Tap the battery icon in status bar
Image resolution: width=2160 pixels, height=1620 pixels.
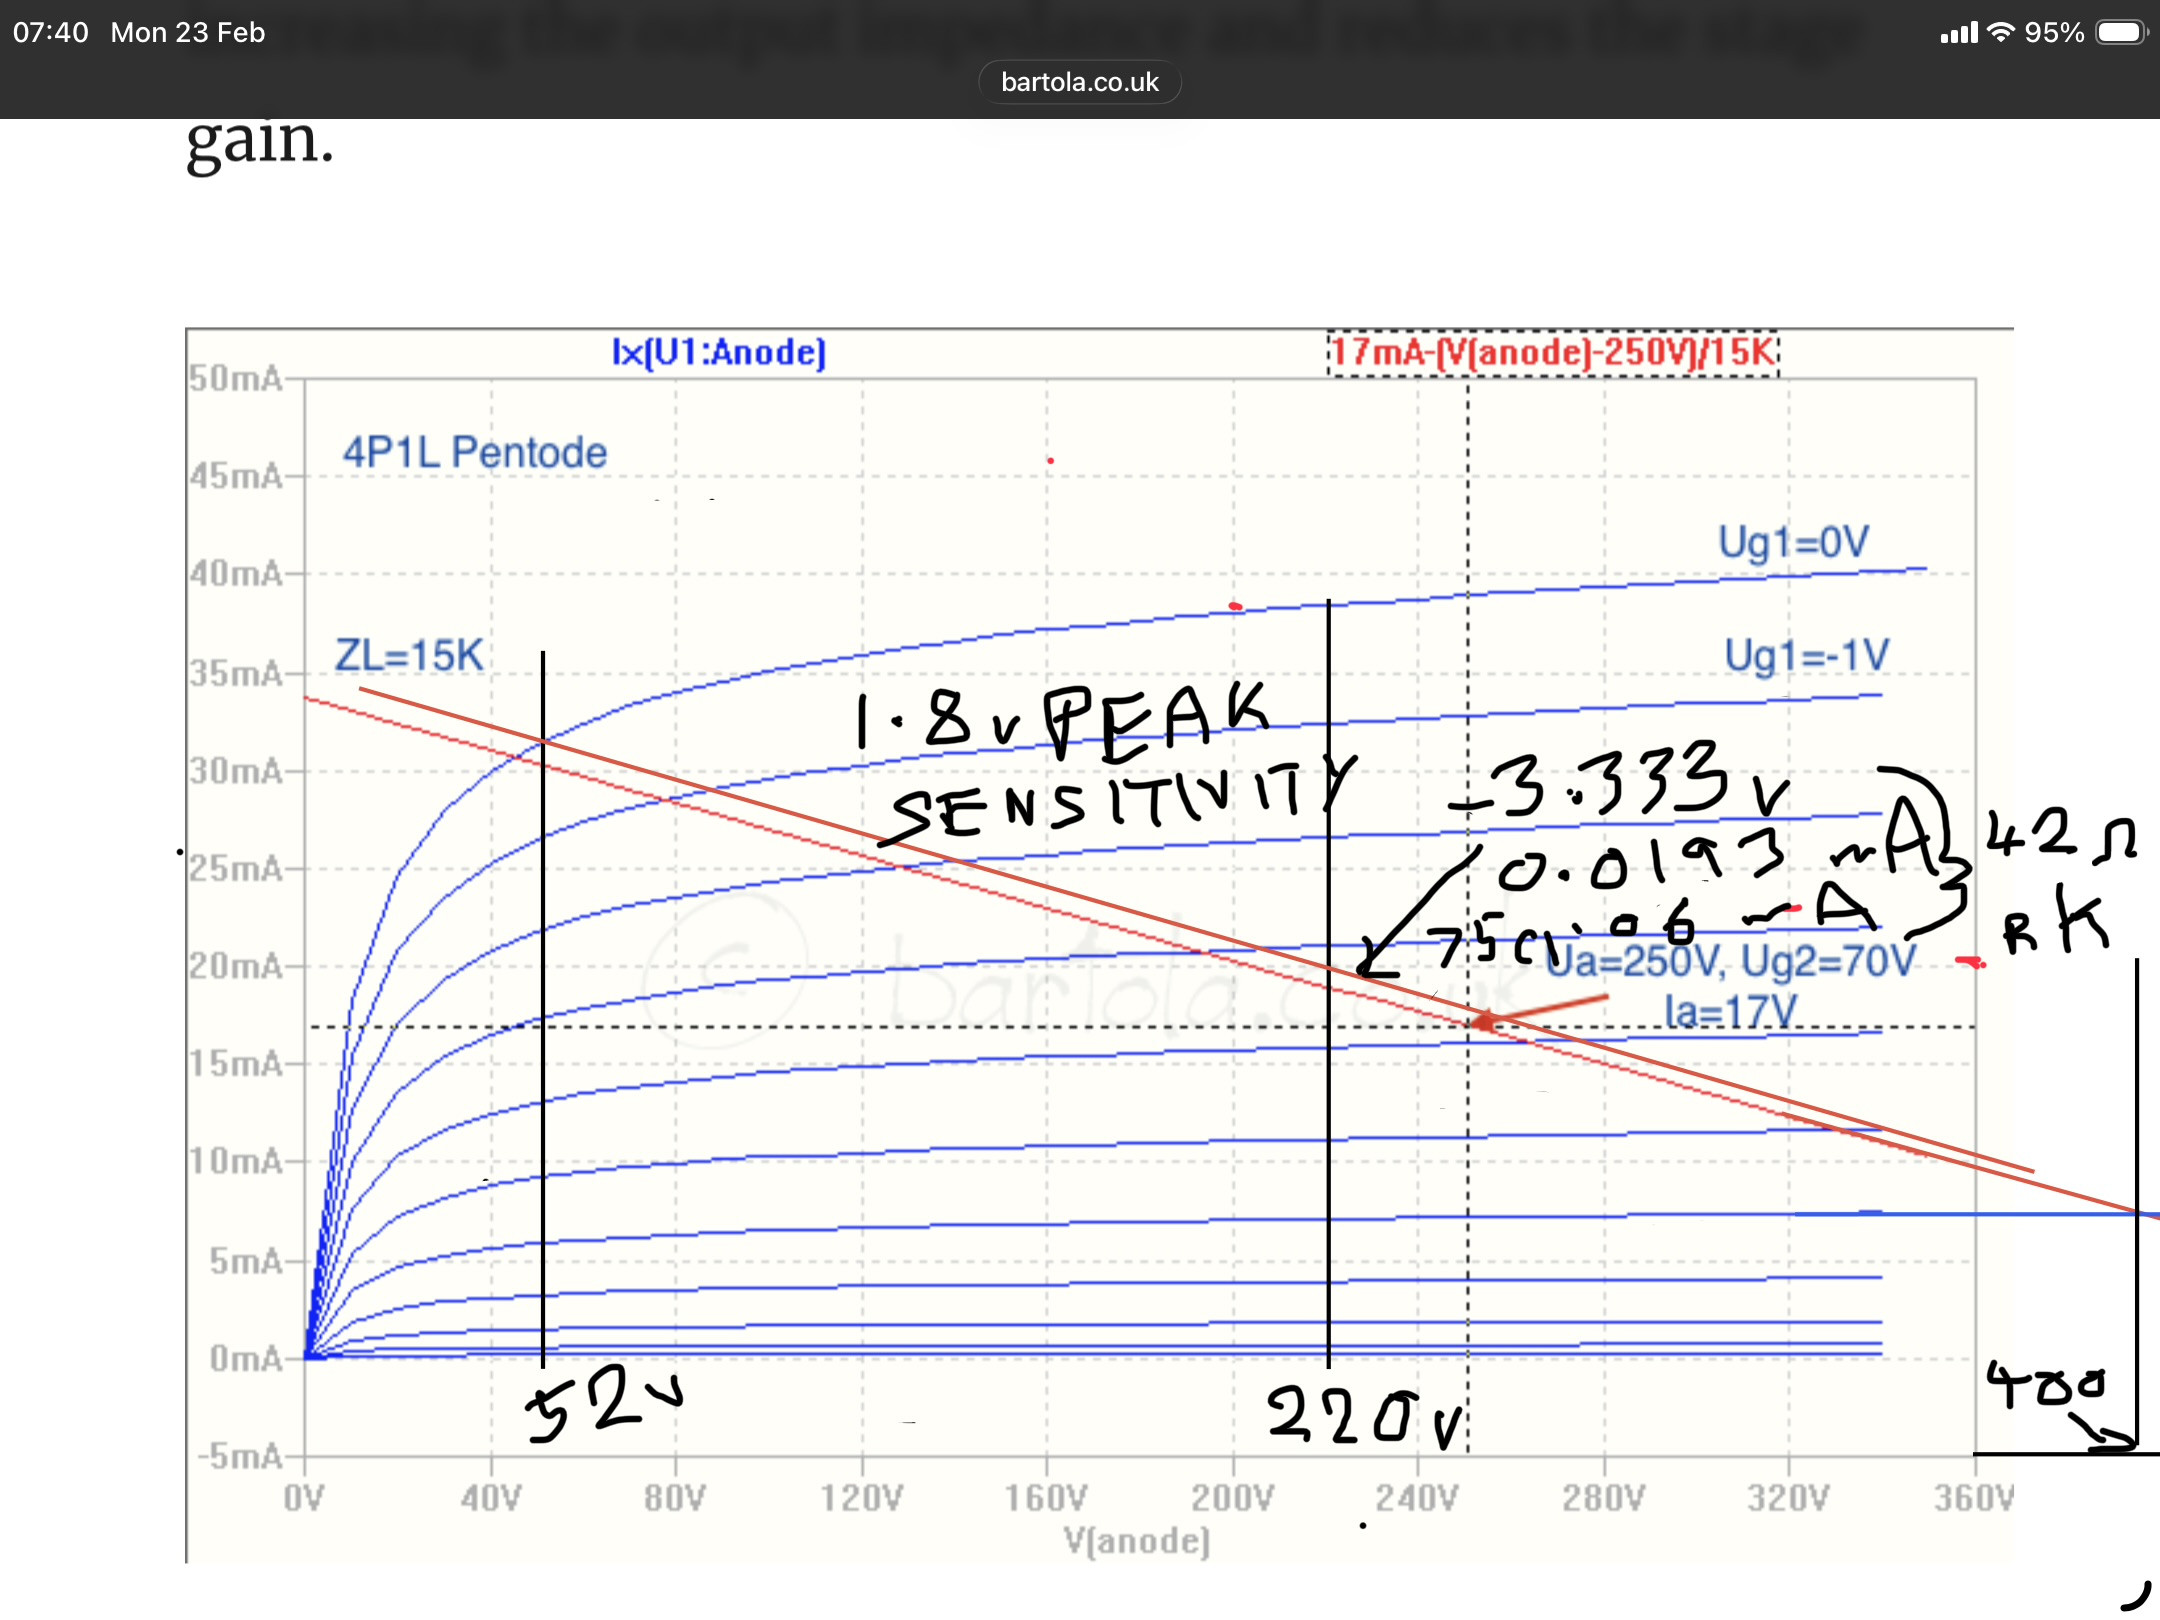click(x=2121, y=32)
